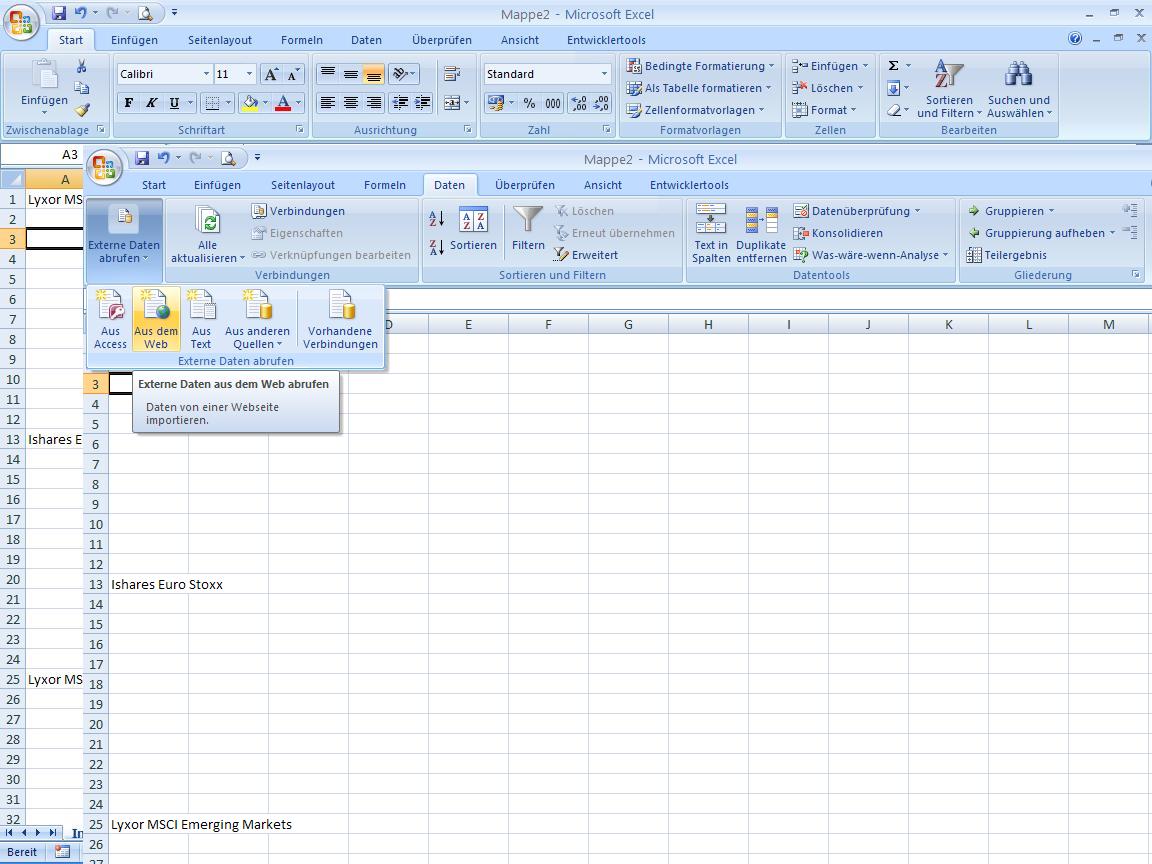Switch to Formeln tab in front window

tap(384, 185)
